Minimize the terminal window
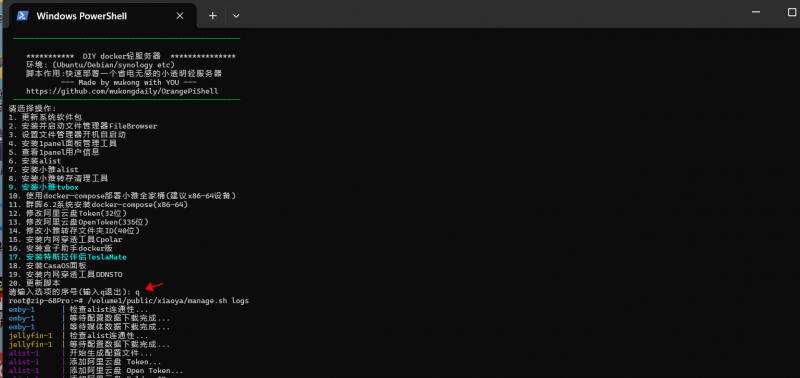The height and width of the screenshot is (378, 800). [x=756, y=12]
